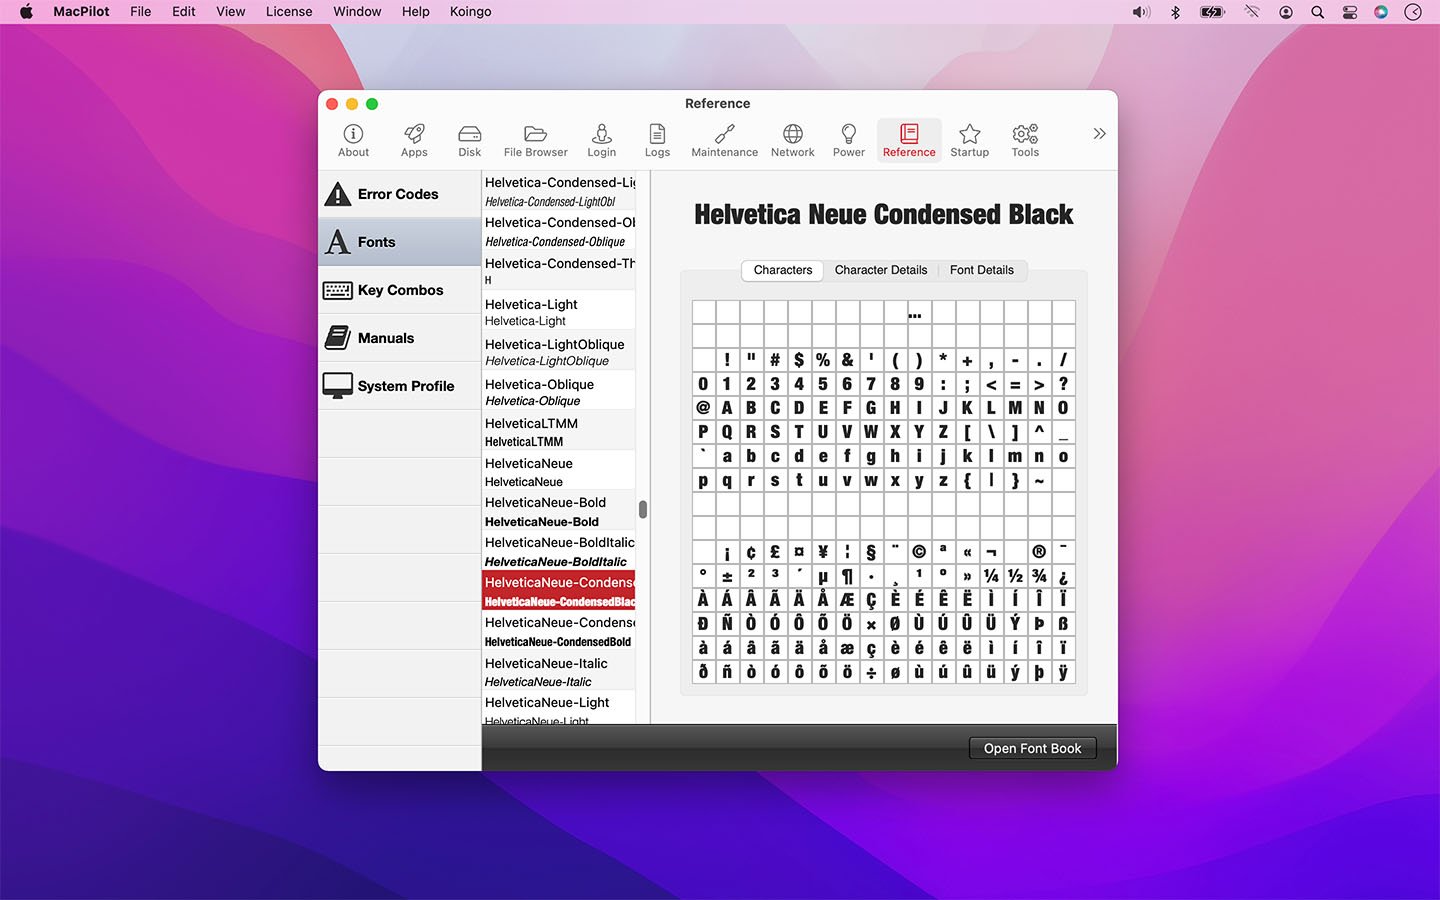Select the Disk toolbar icon
Image resolution: width=1440 pixels, height=900 pixels.
click(469, 140)
